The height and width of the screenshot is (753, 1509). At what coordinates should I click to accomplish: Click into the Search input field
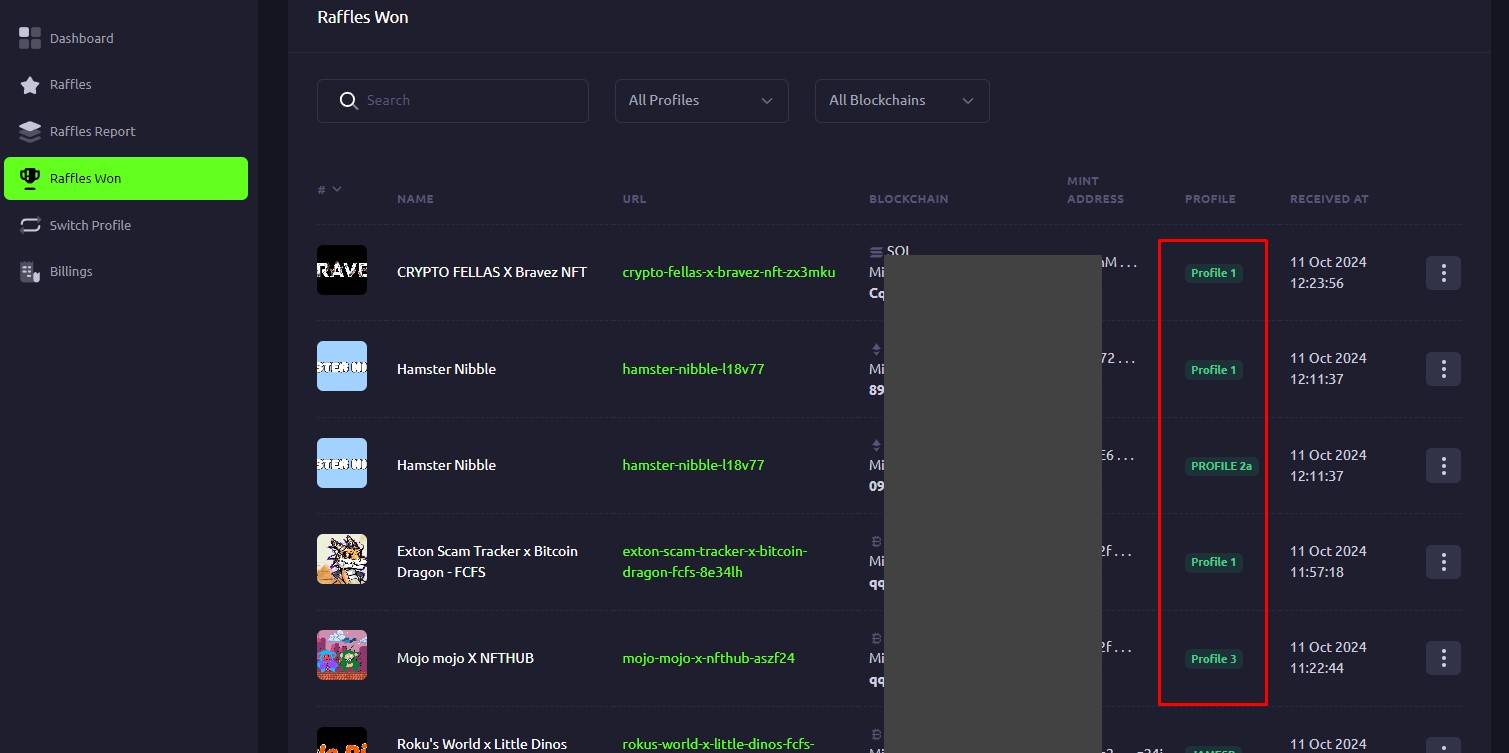click(470, 100)
